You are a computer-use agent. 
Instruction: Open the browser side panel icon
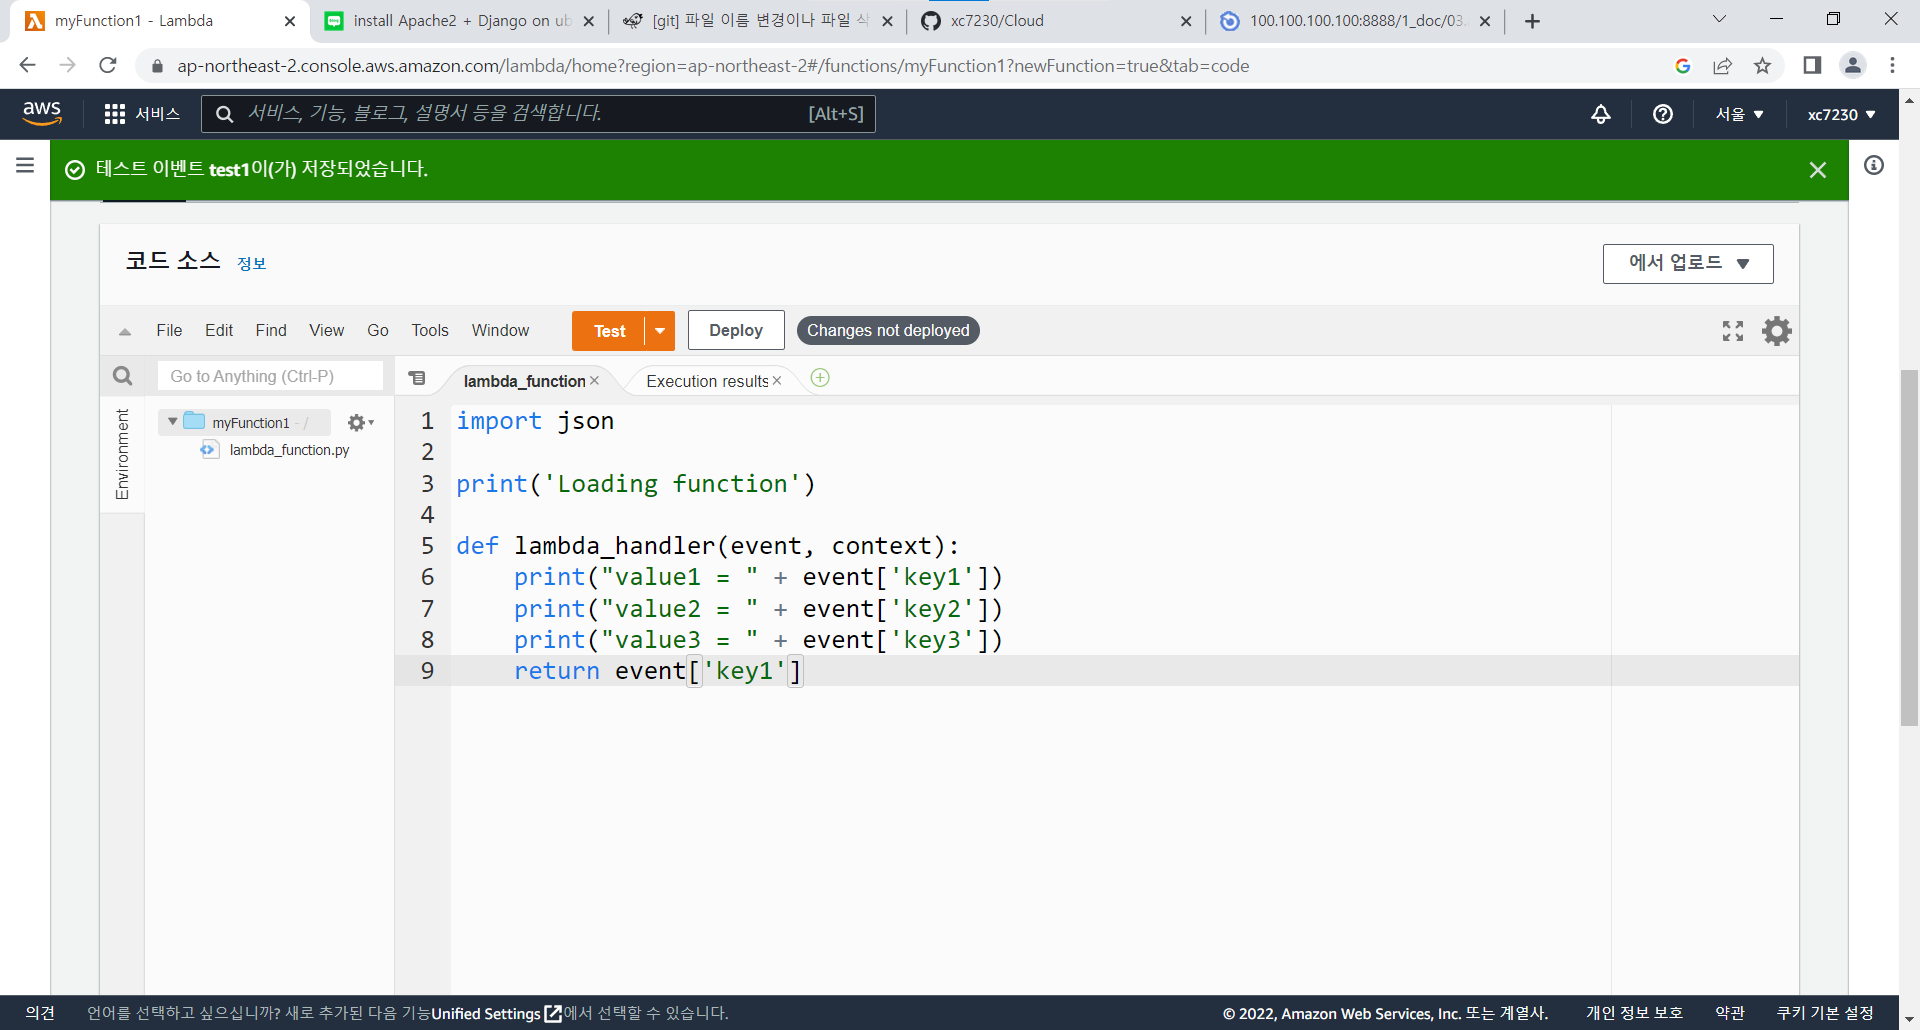(1812, 65)
